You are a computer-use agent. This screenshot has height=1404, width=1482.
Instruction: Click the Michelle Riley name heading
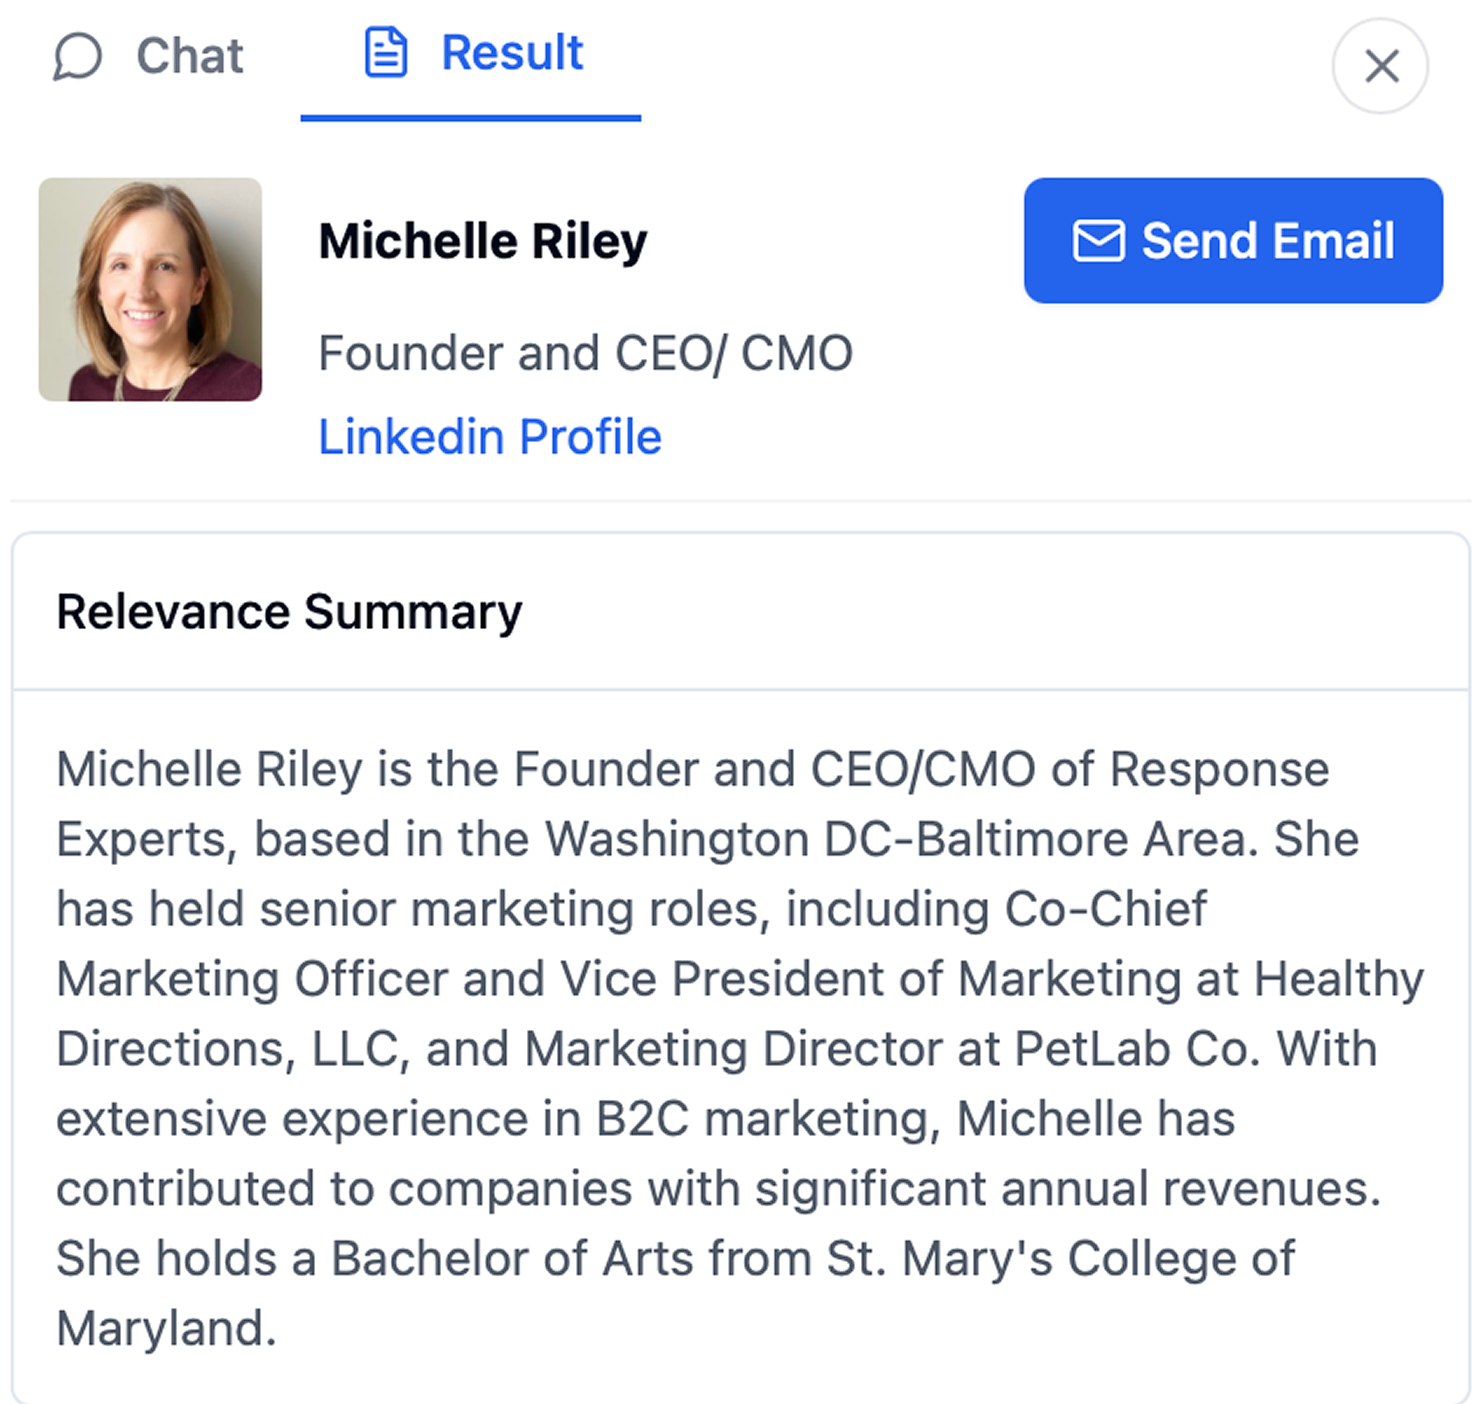[x=483, y=241]
